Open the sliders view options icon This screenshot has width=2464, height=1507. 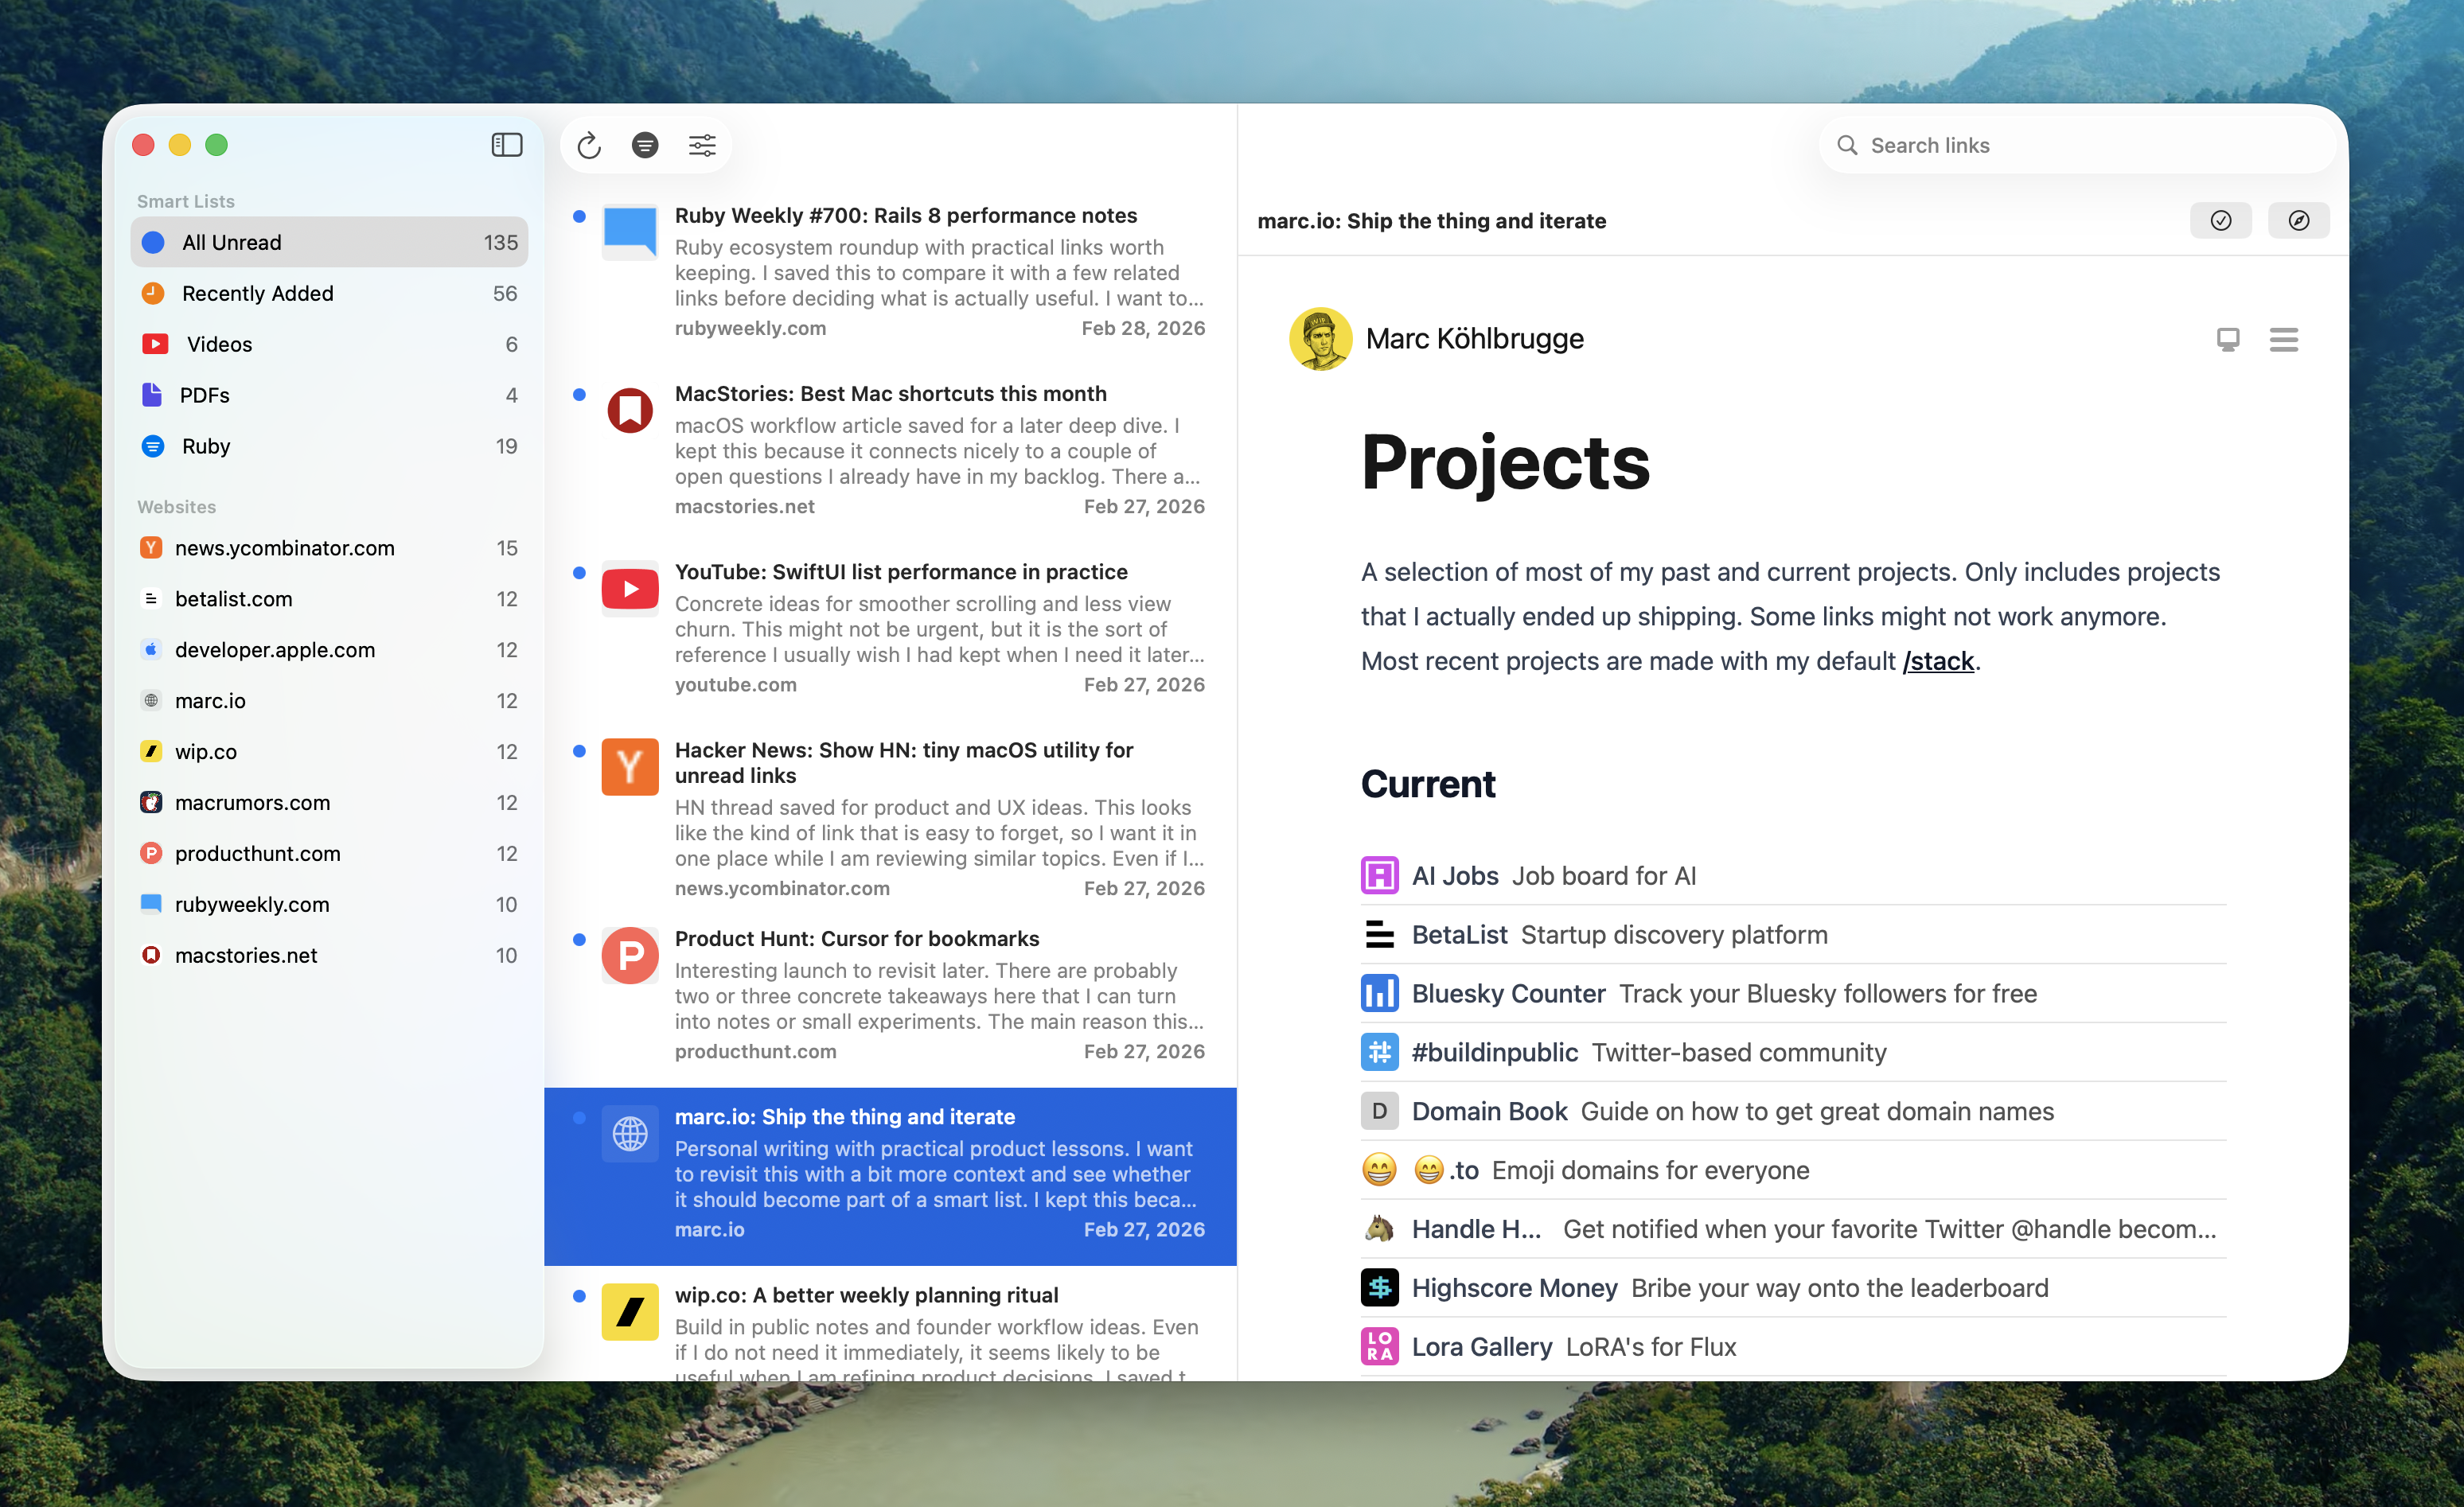coord(702,146)
